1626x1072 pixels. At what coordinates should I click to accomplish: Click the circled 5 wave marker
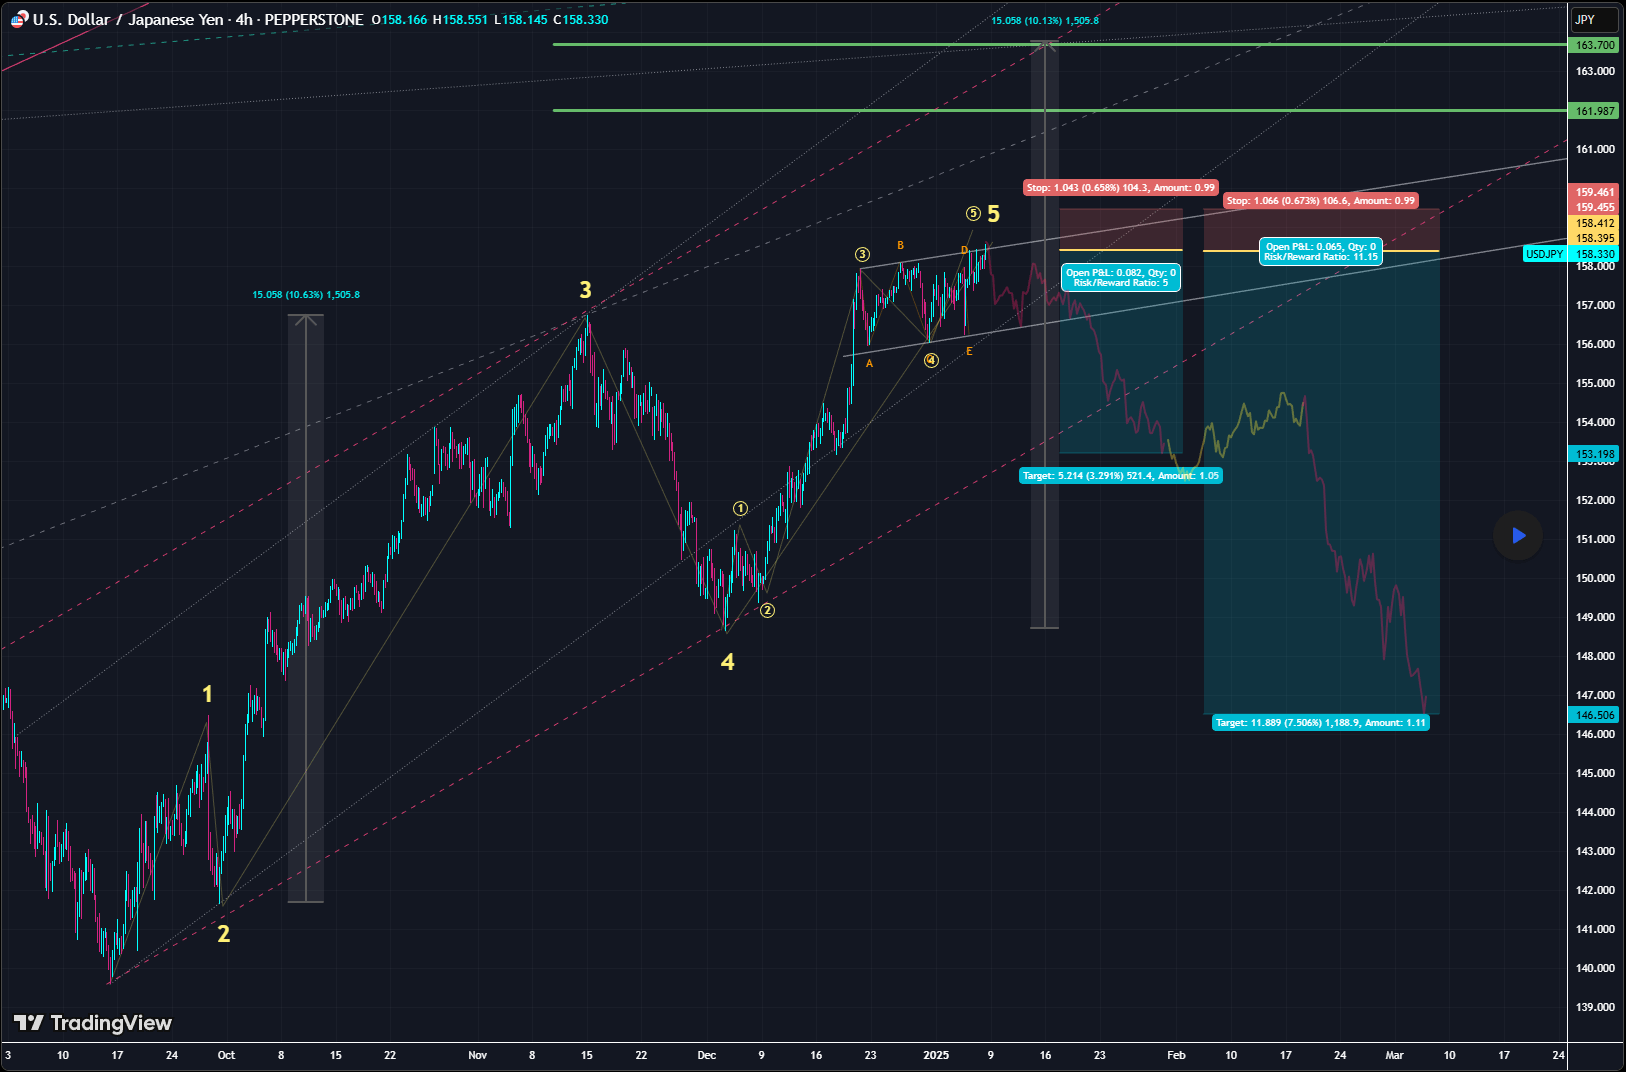[973, 213]
